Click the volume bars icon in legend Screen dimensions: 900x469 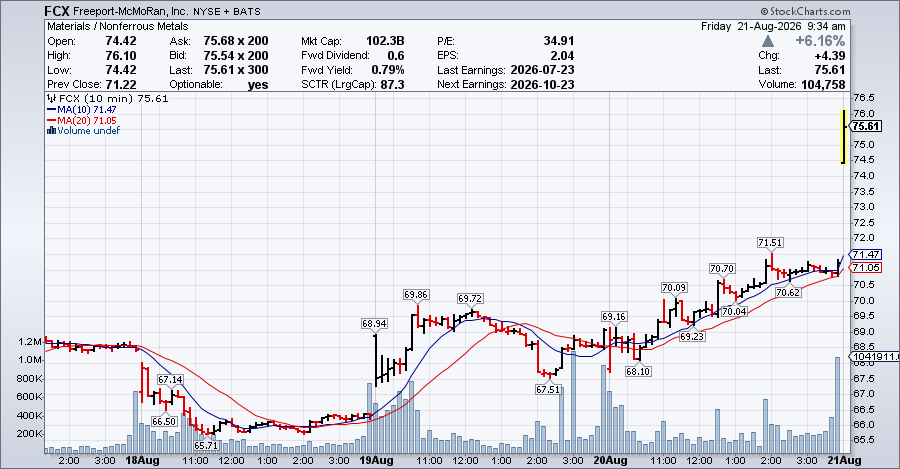52,131
